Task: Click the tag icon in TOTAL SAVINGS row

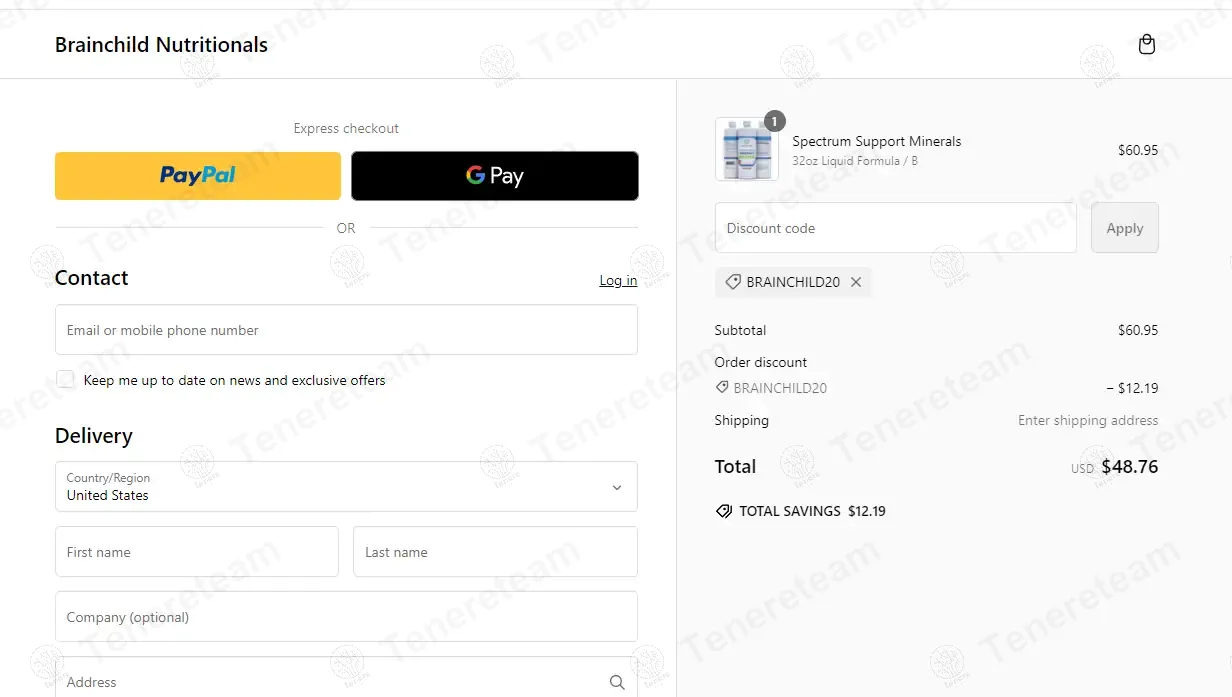Action: [x=724, y=511]
